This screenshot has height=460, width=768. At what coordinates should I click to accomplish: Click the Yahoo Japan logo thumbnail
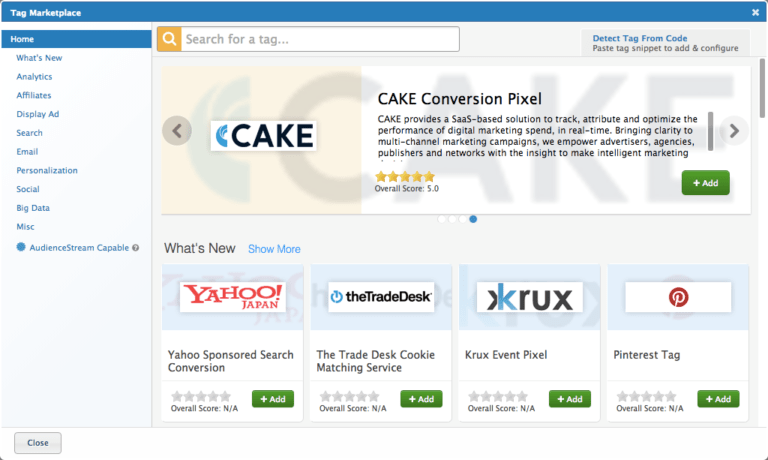click(x=233, y=297)
